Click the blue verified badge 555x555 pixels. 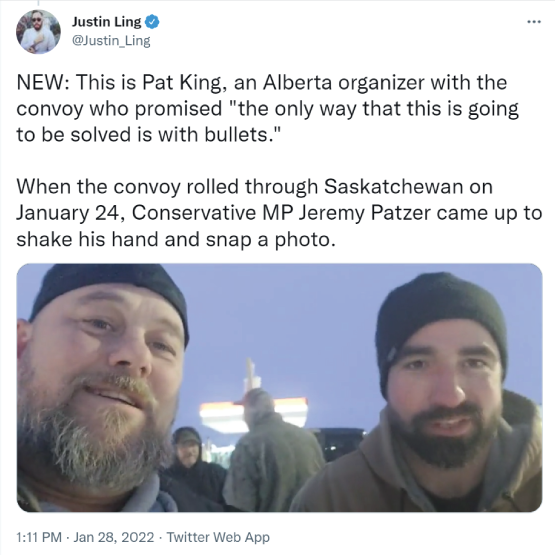[x=152, y=22]
